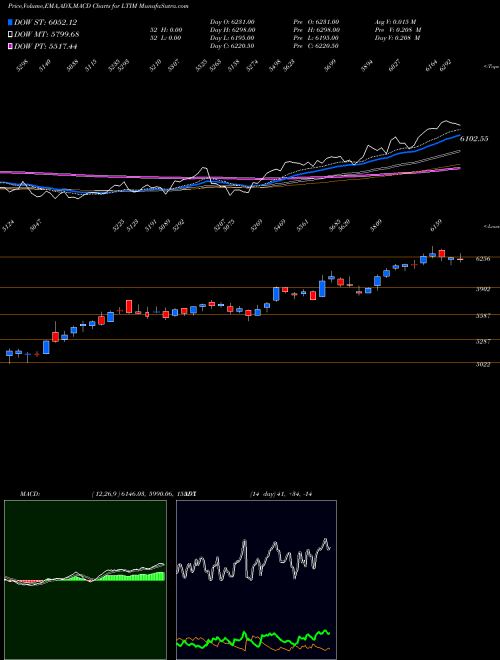Image resolution: width=500 pixels, height=660 pixels.
Task: Click the blue EMA line end near 6102.55
Action: pyautogui.click(x=458, y=136)
